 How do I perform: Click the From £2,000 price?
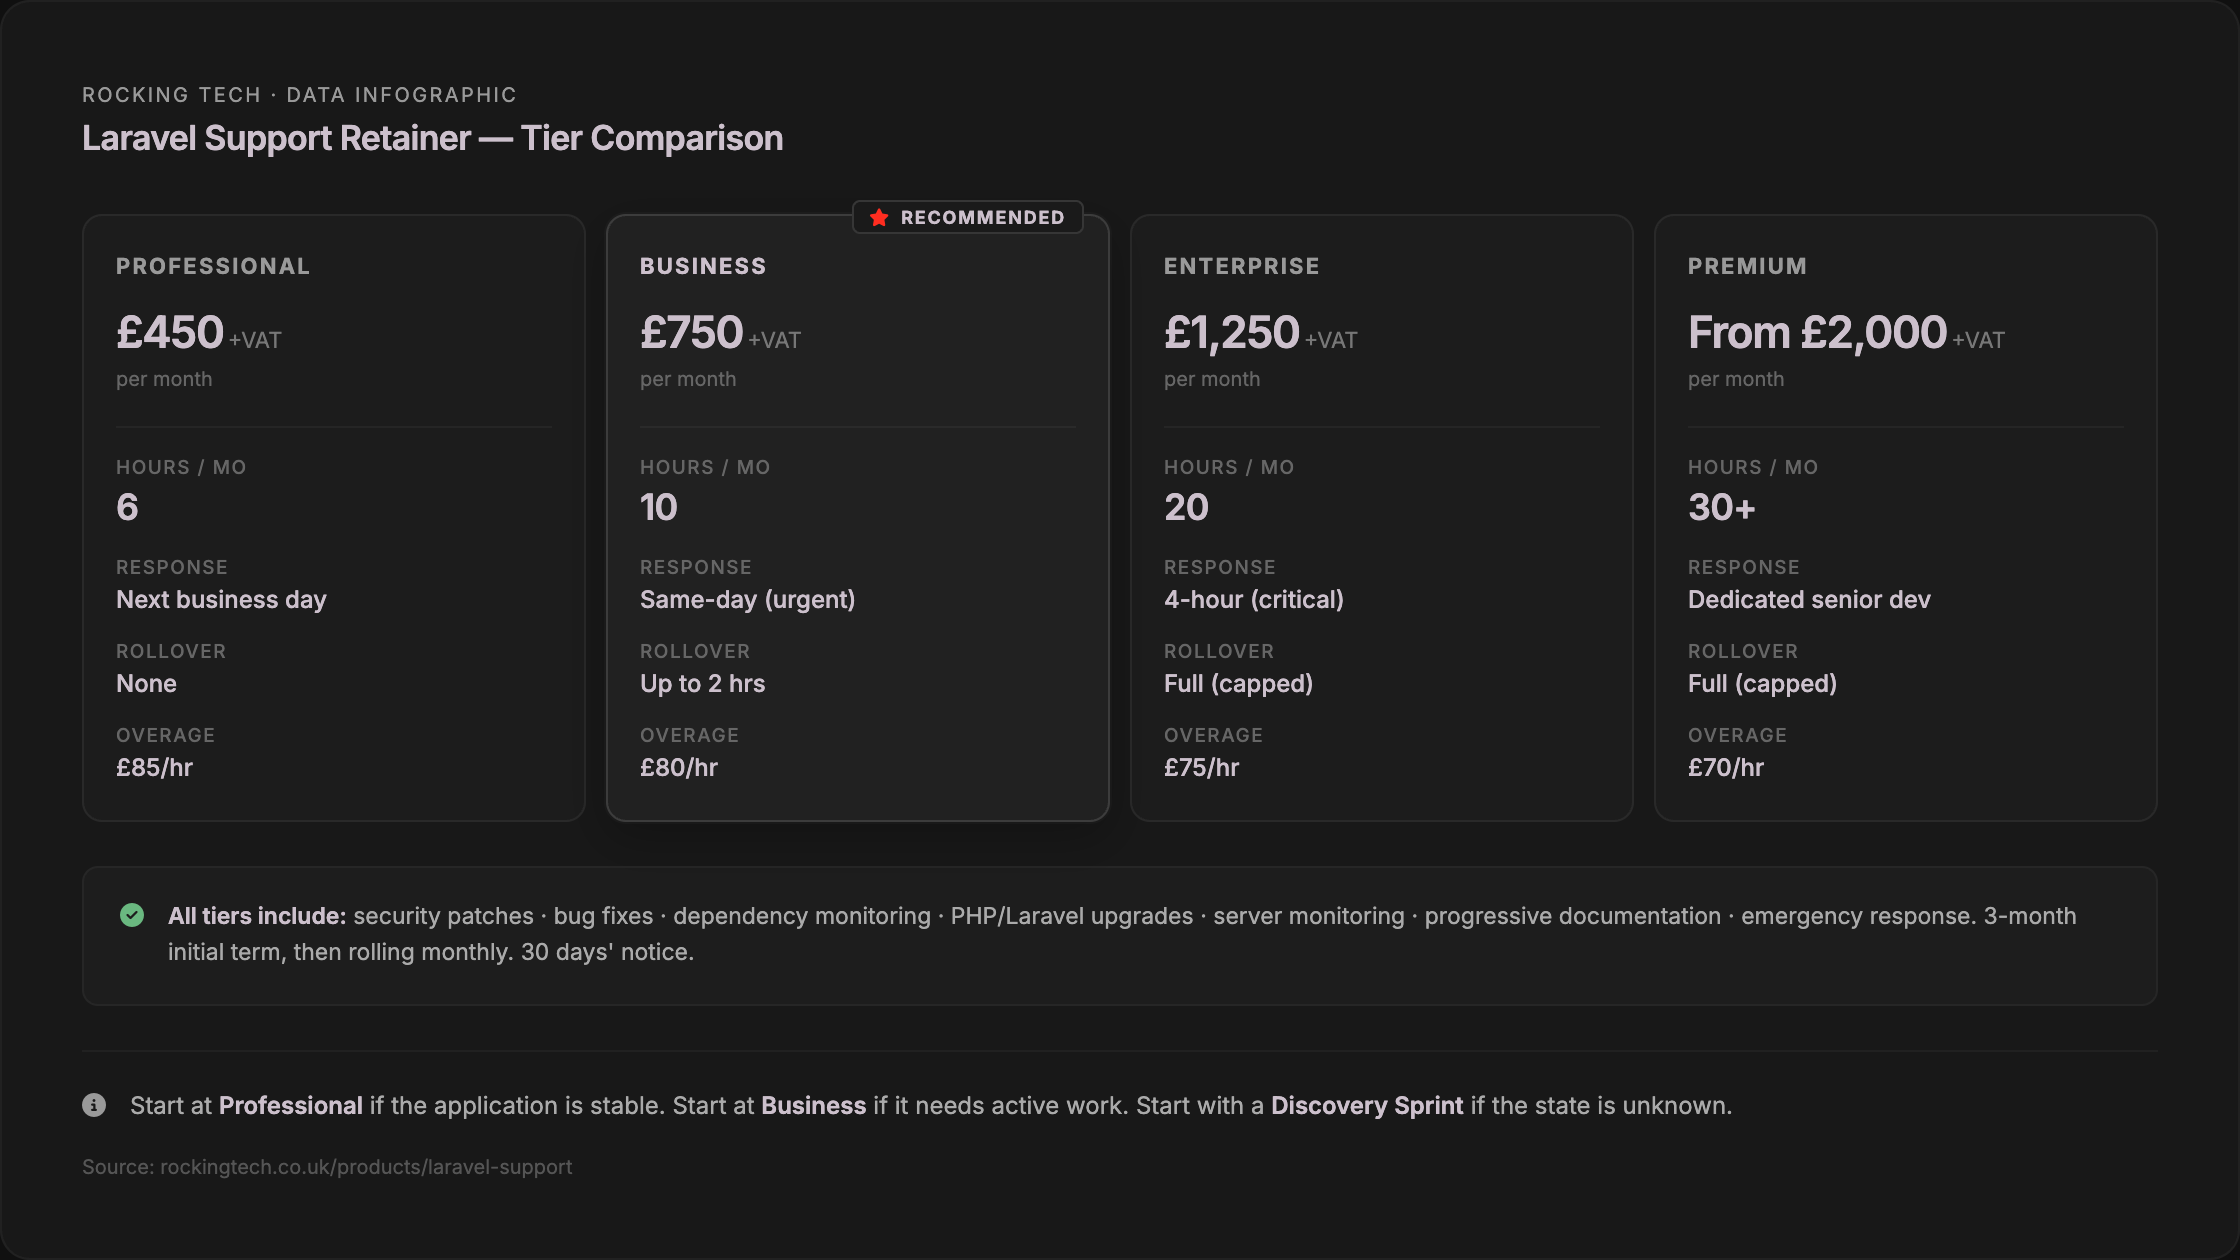[x=1818, y=332]
